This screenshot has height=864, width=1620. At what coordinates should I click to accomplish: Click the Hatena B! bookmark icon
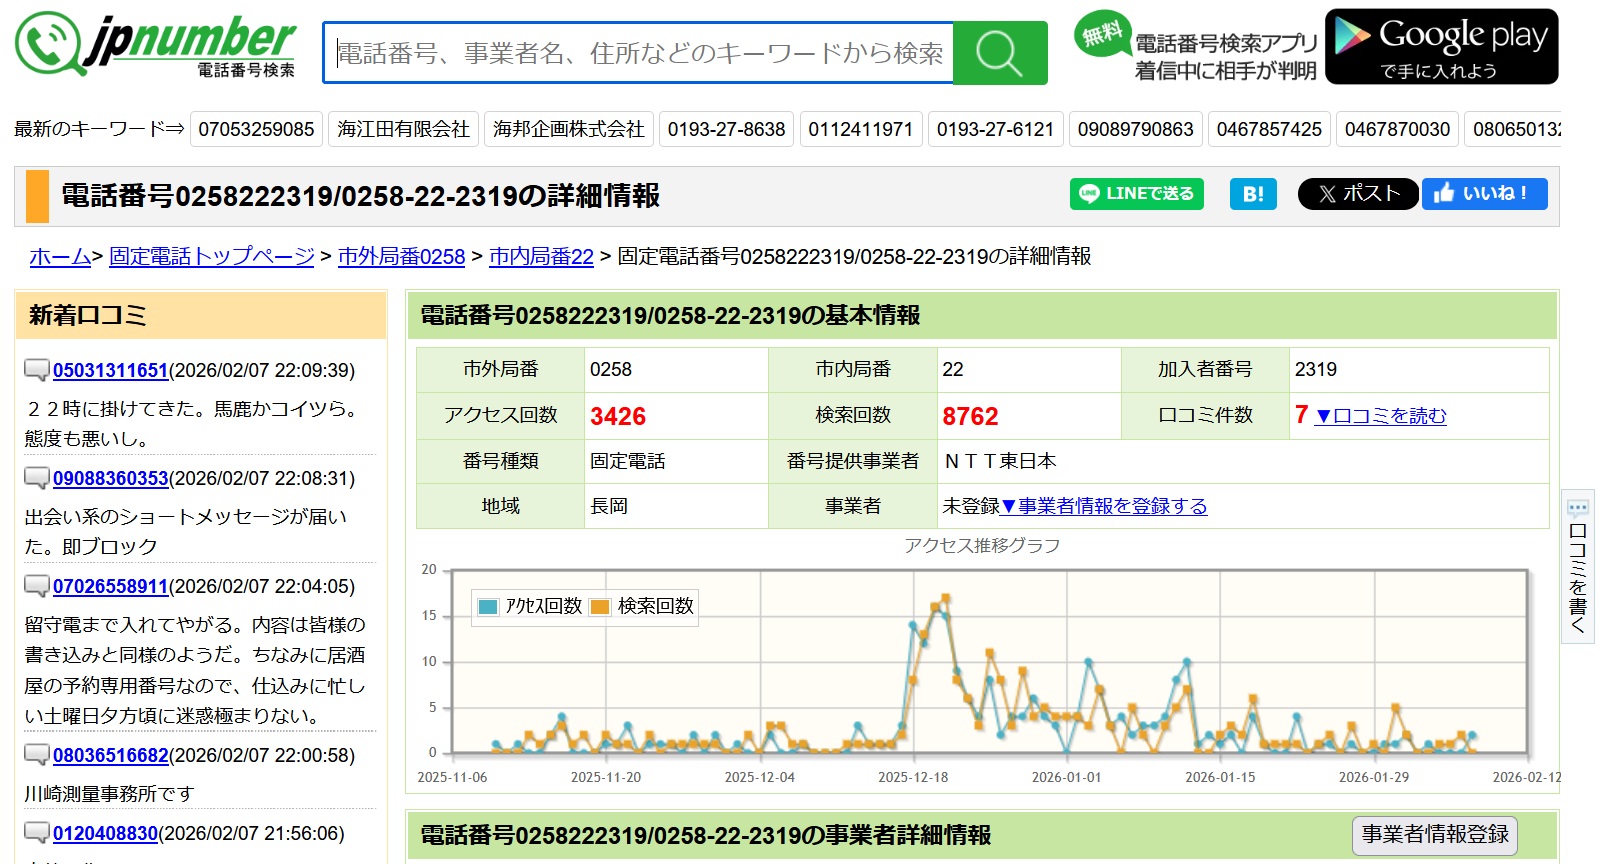(1253, 194)
